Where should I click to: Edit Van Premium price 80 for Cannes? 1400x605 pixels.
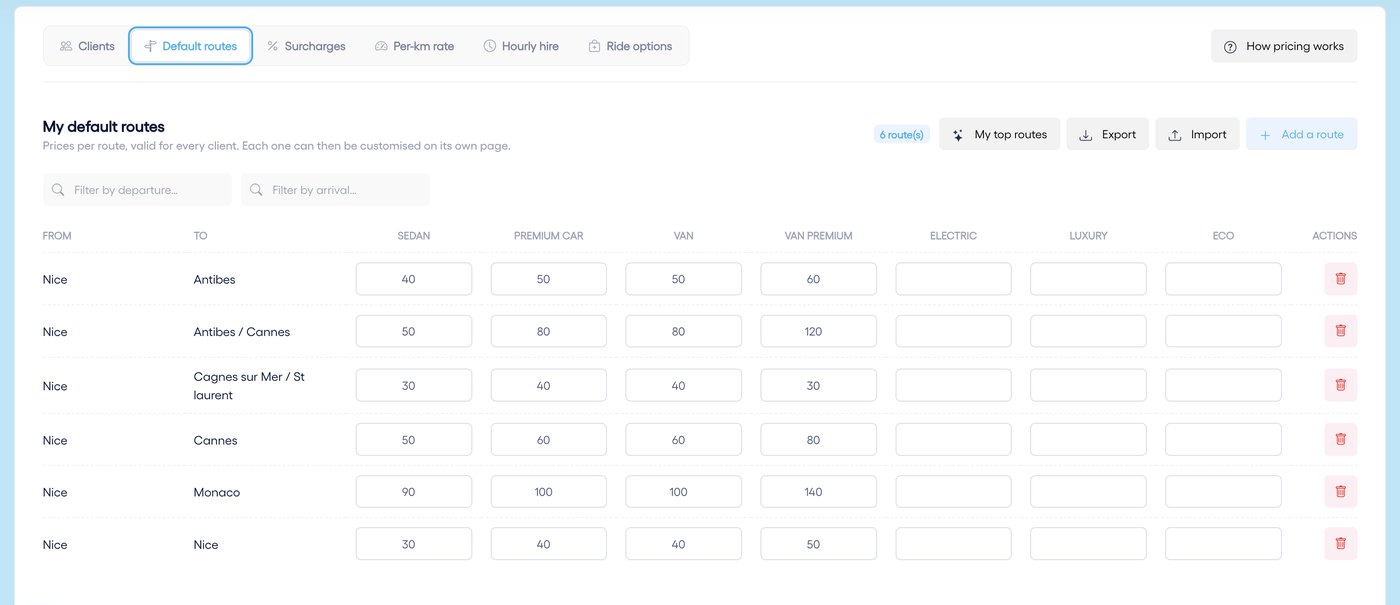818,439
